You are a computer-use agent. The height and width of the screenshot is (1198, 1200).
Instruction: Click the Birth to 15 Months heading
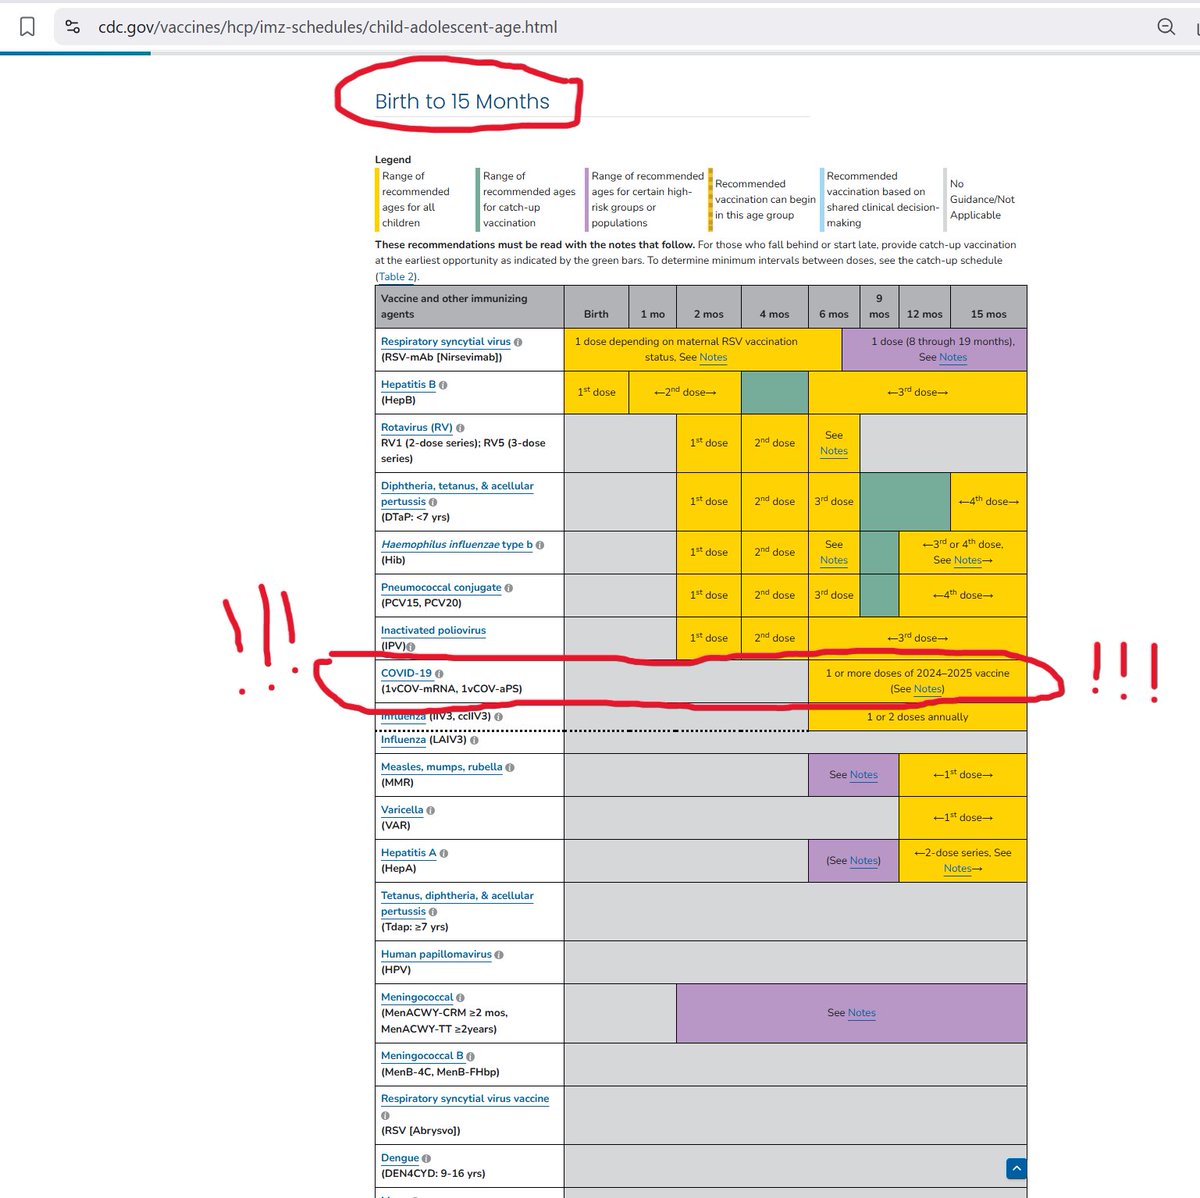coord(462,102)
